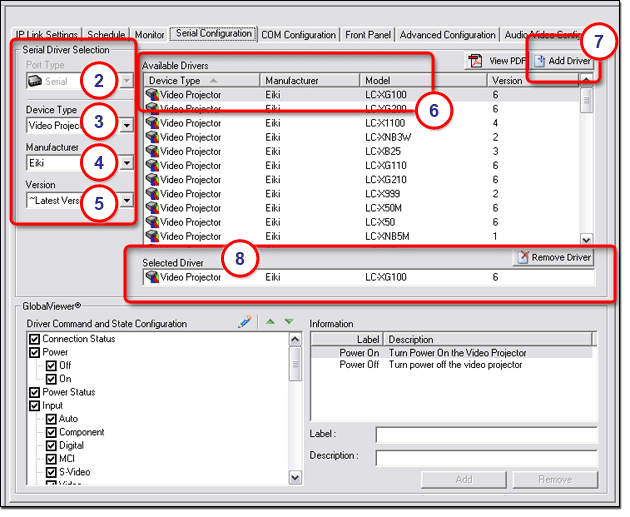Open the Front Panel tab
630x517 pixels.
(x=369, y=35)
